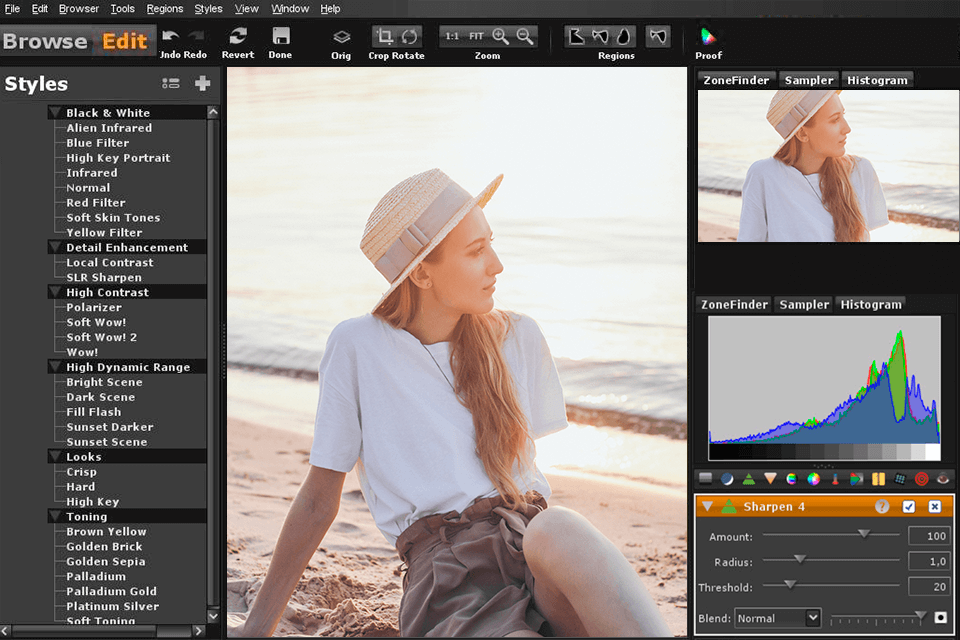
Task: Collapse the Sharpen 4 tool panel
Action: [x=708, y=507]
